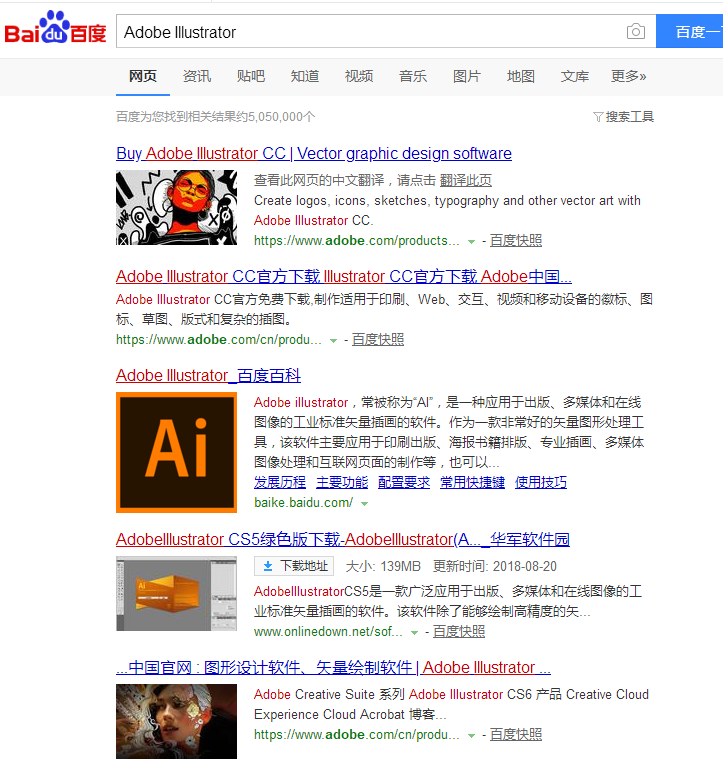Open the 地图 (Maps) tab
Screen dimensions: 723x766
pos(521,76)
